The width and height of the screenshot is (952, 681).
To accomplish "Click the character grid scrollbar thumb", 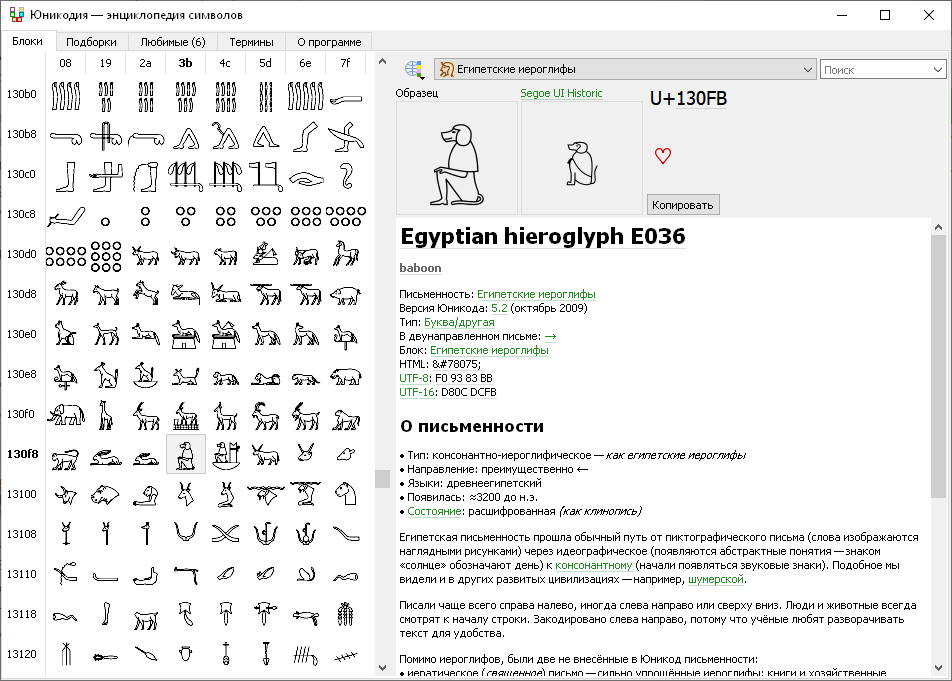I will coord(382,479).
